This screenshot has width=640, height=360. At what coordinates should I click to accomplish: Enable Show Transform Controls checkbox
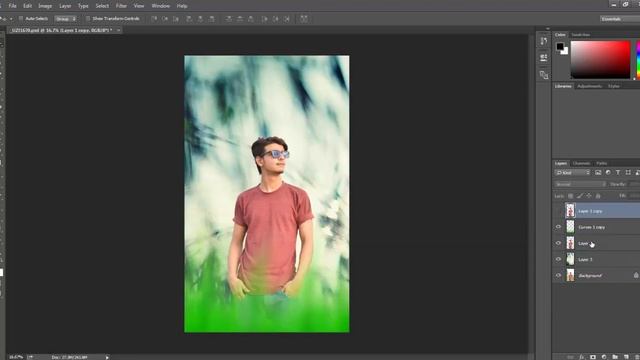pyautogui.click(x=88, y=19)
